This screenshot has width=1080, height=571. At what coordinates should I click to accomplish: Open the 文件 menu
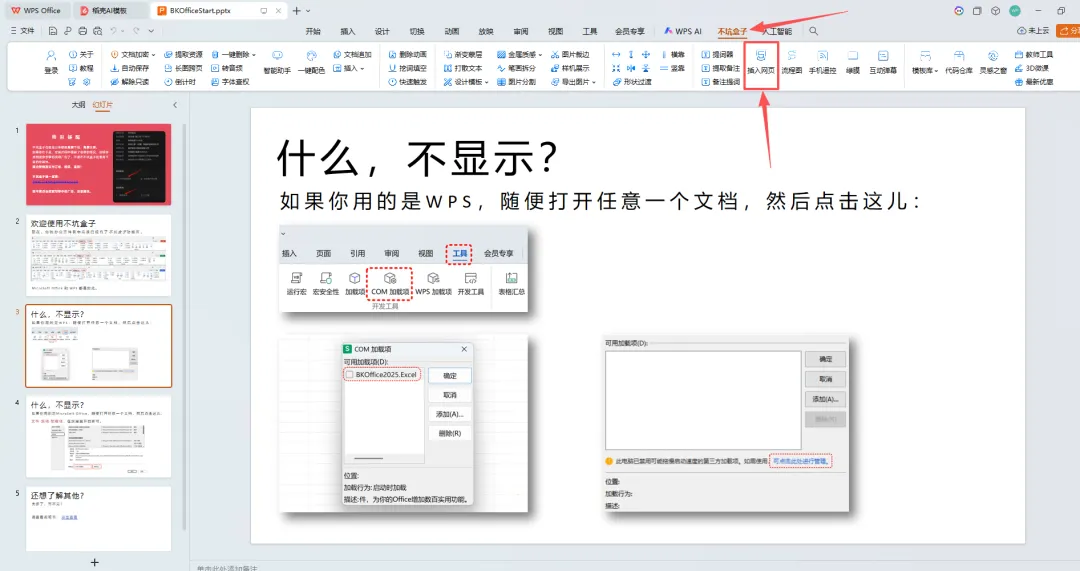point(22,31)
